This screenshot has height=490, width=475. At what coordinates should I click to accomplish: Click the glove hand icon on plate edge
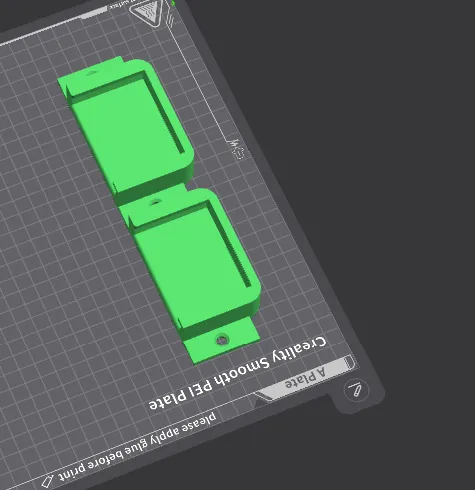tap(237, 149)
